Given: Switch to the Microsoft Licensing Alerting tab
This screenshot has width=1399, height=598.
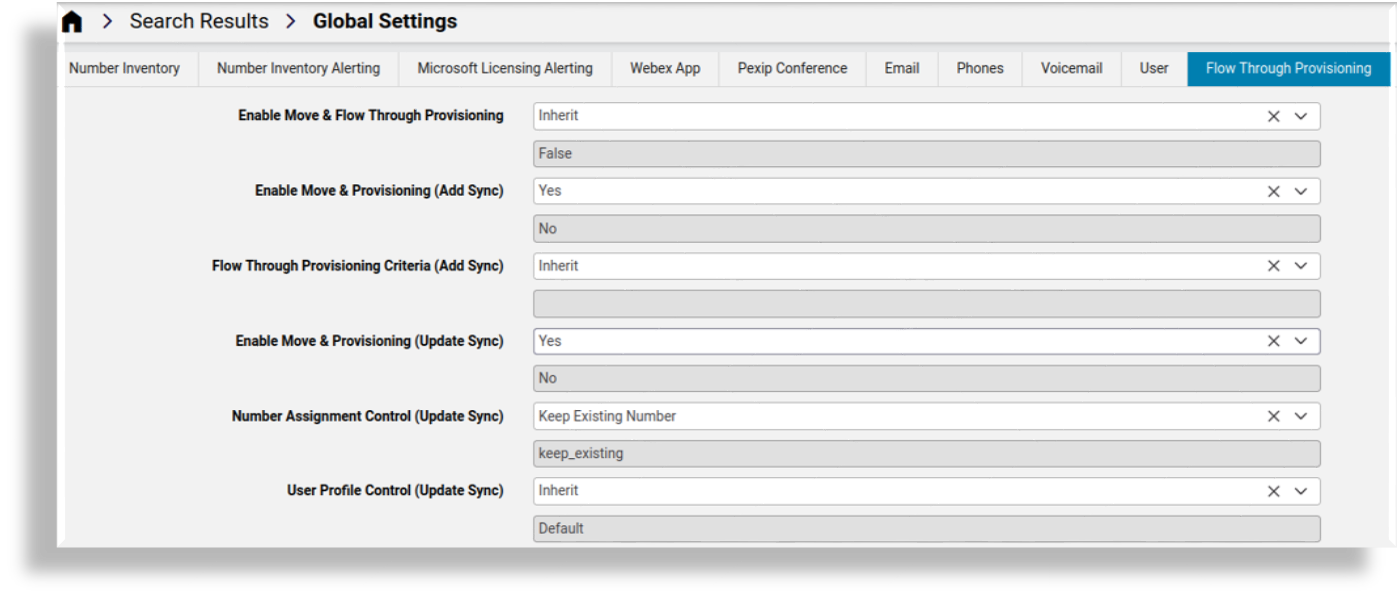Looking at the screenshot, I should pyautogui.click(x=504, y=68).
